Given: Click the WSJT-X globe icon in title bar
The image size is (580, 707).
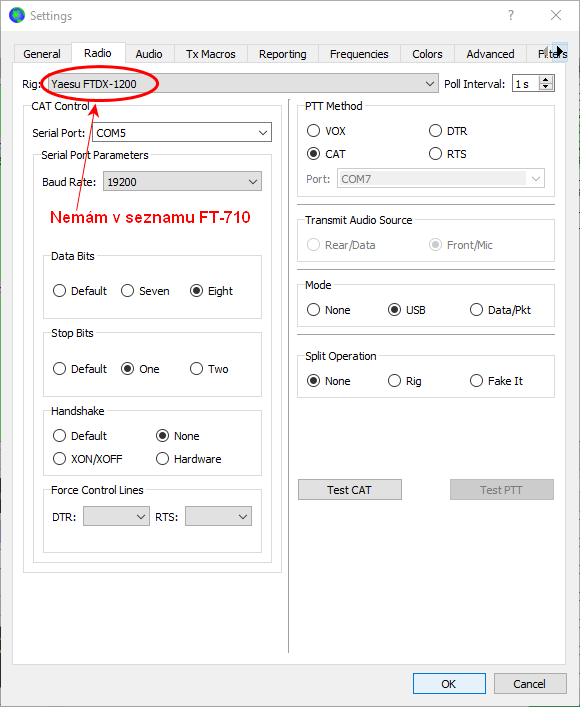Looking at the screenshot, I should click(x=17, y=15).
